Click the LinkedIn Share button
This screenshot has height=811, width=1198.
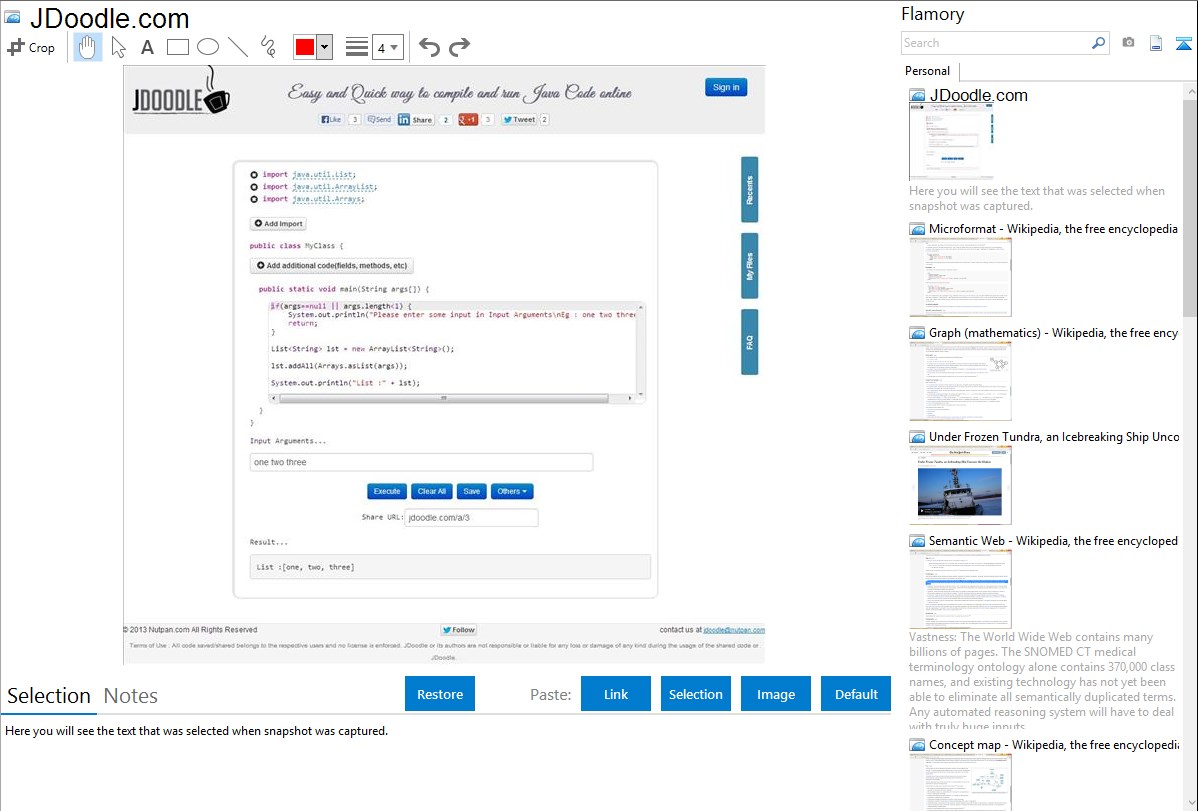pyautogui.click(x=416, y=119)
